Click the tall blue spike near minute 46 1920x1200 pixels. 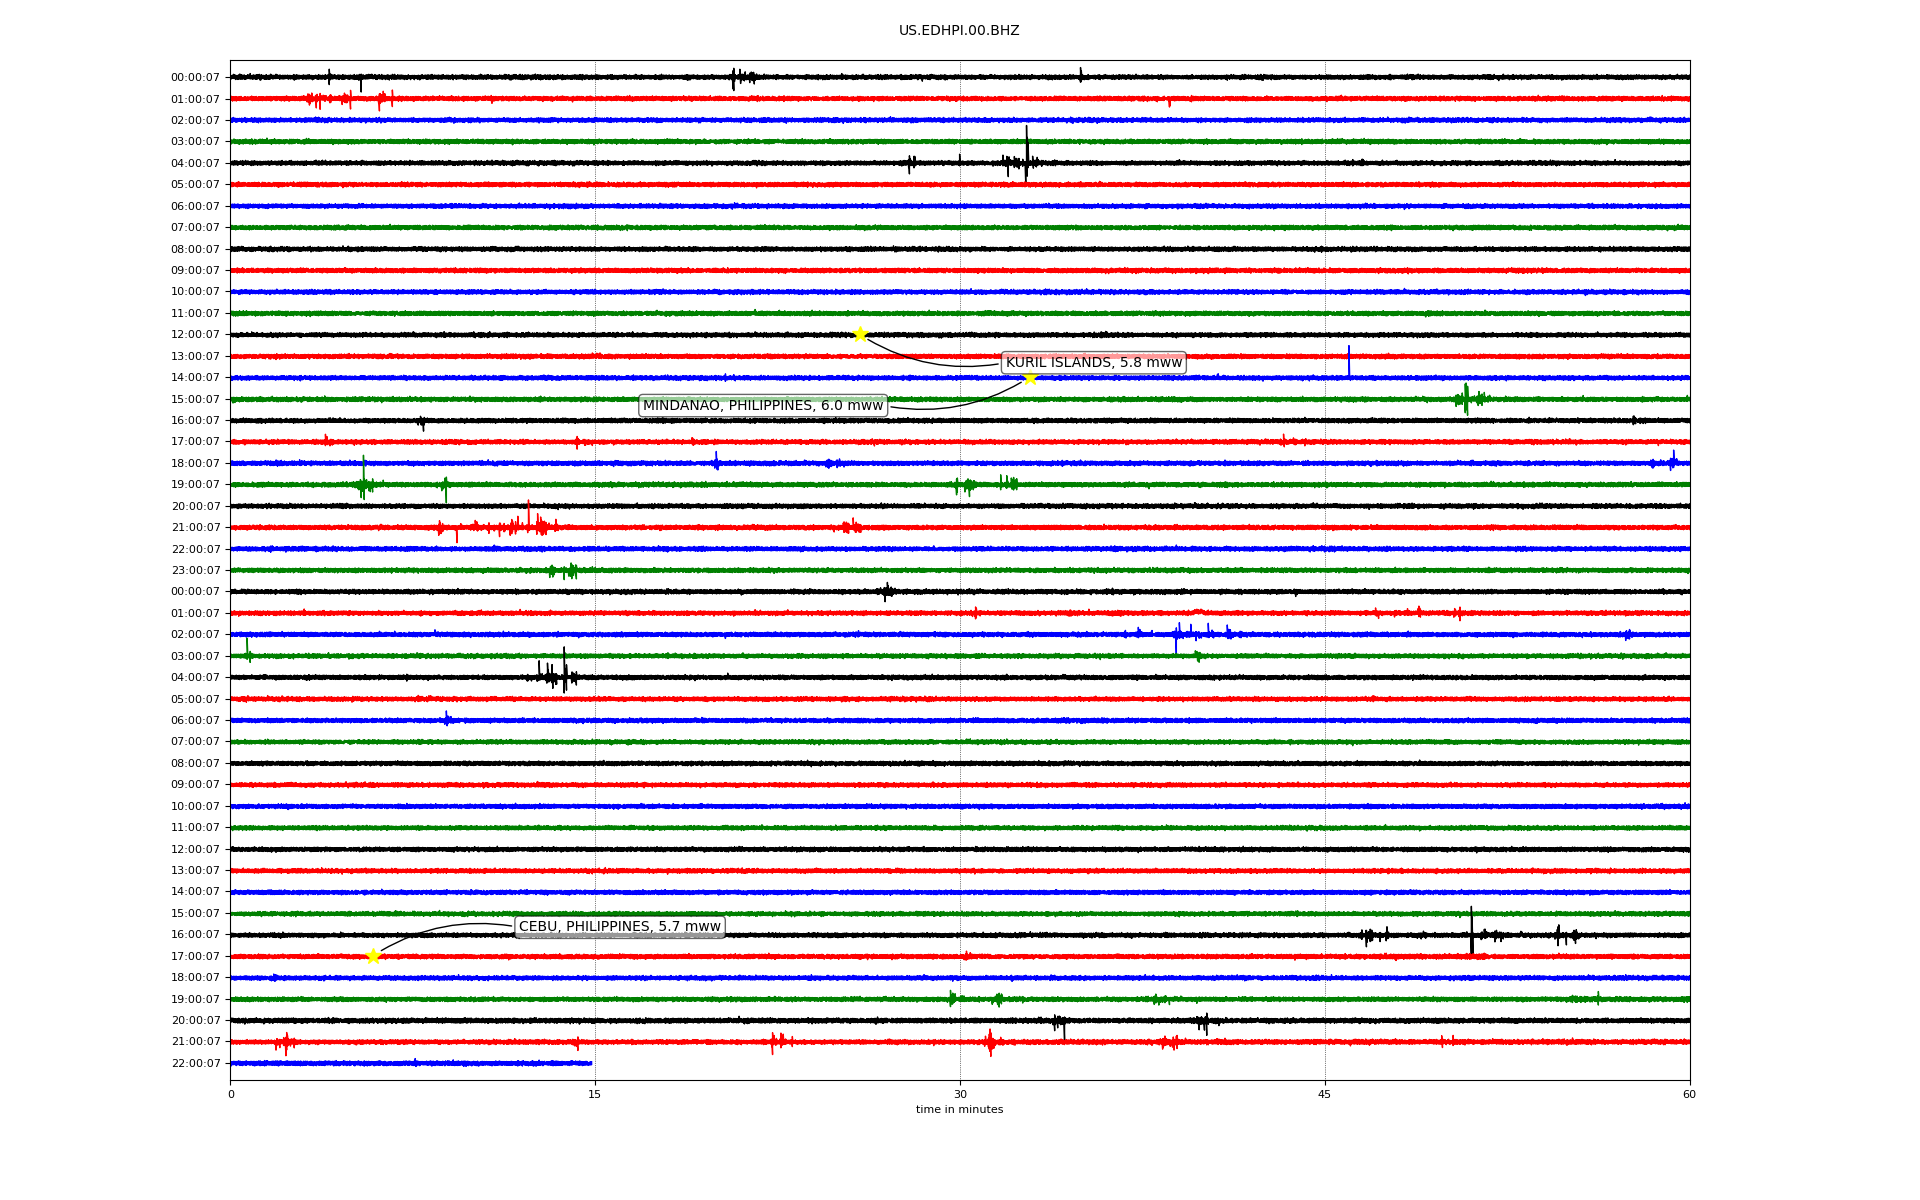point(1348,362)
